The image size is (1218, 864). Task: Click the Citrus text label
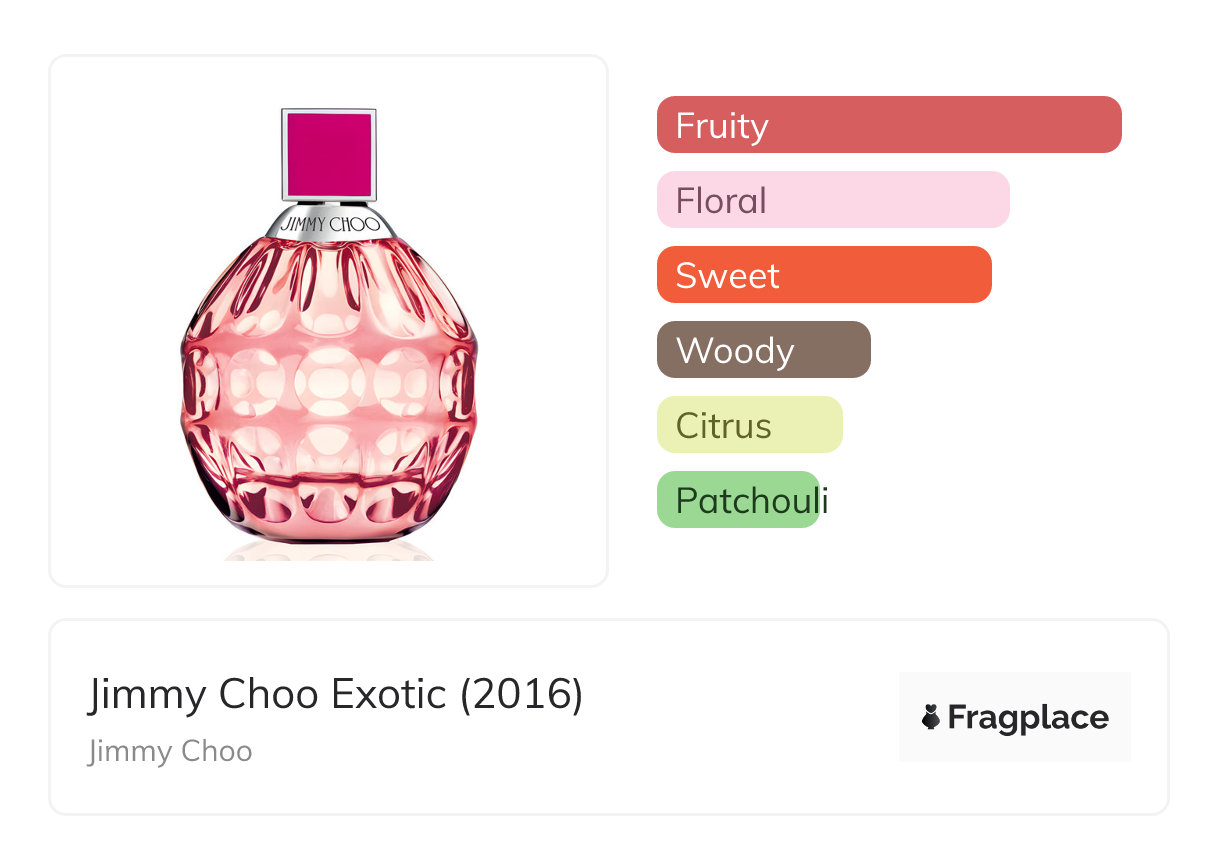tap(723, 426)
